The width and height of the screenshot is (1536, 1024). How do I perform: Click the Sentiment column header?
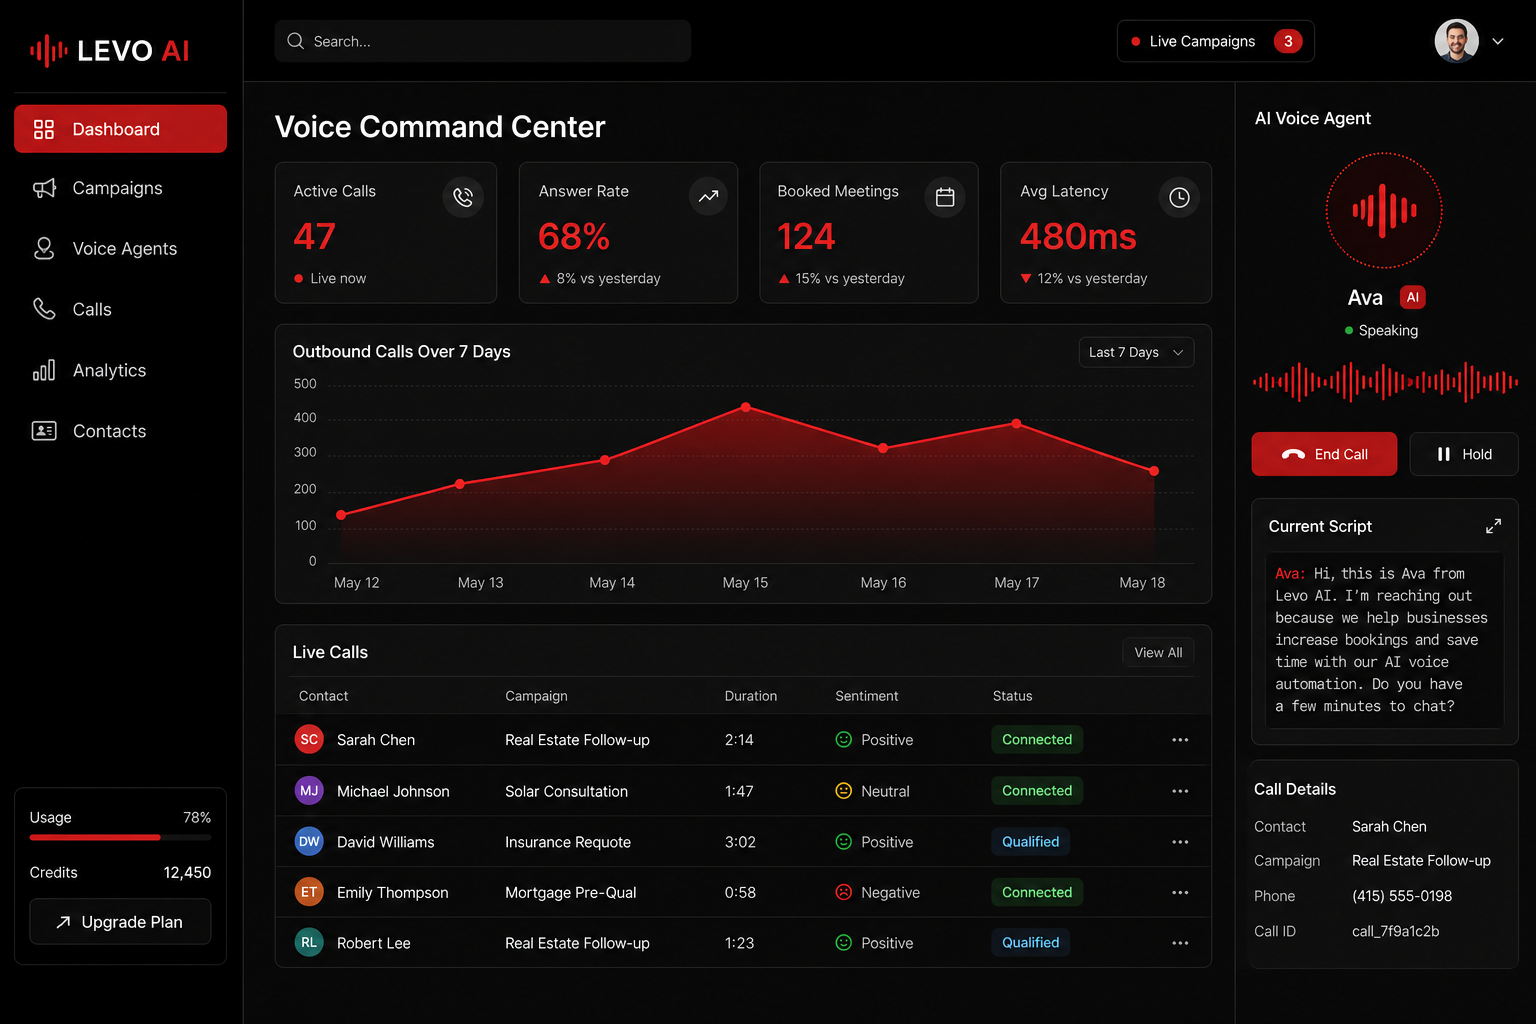tap(866, 696)
